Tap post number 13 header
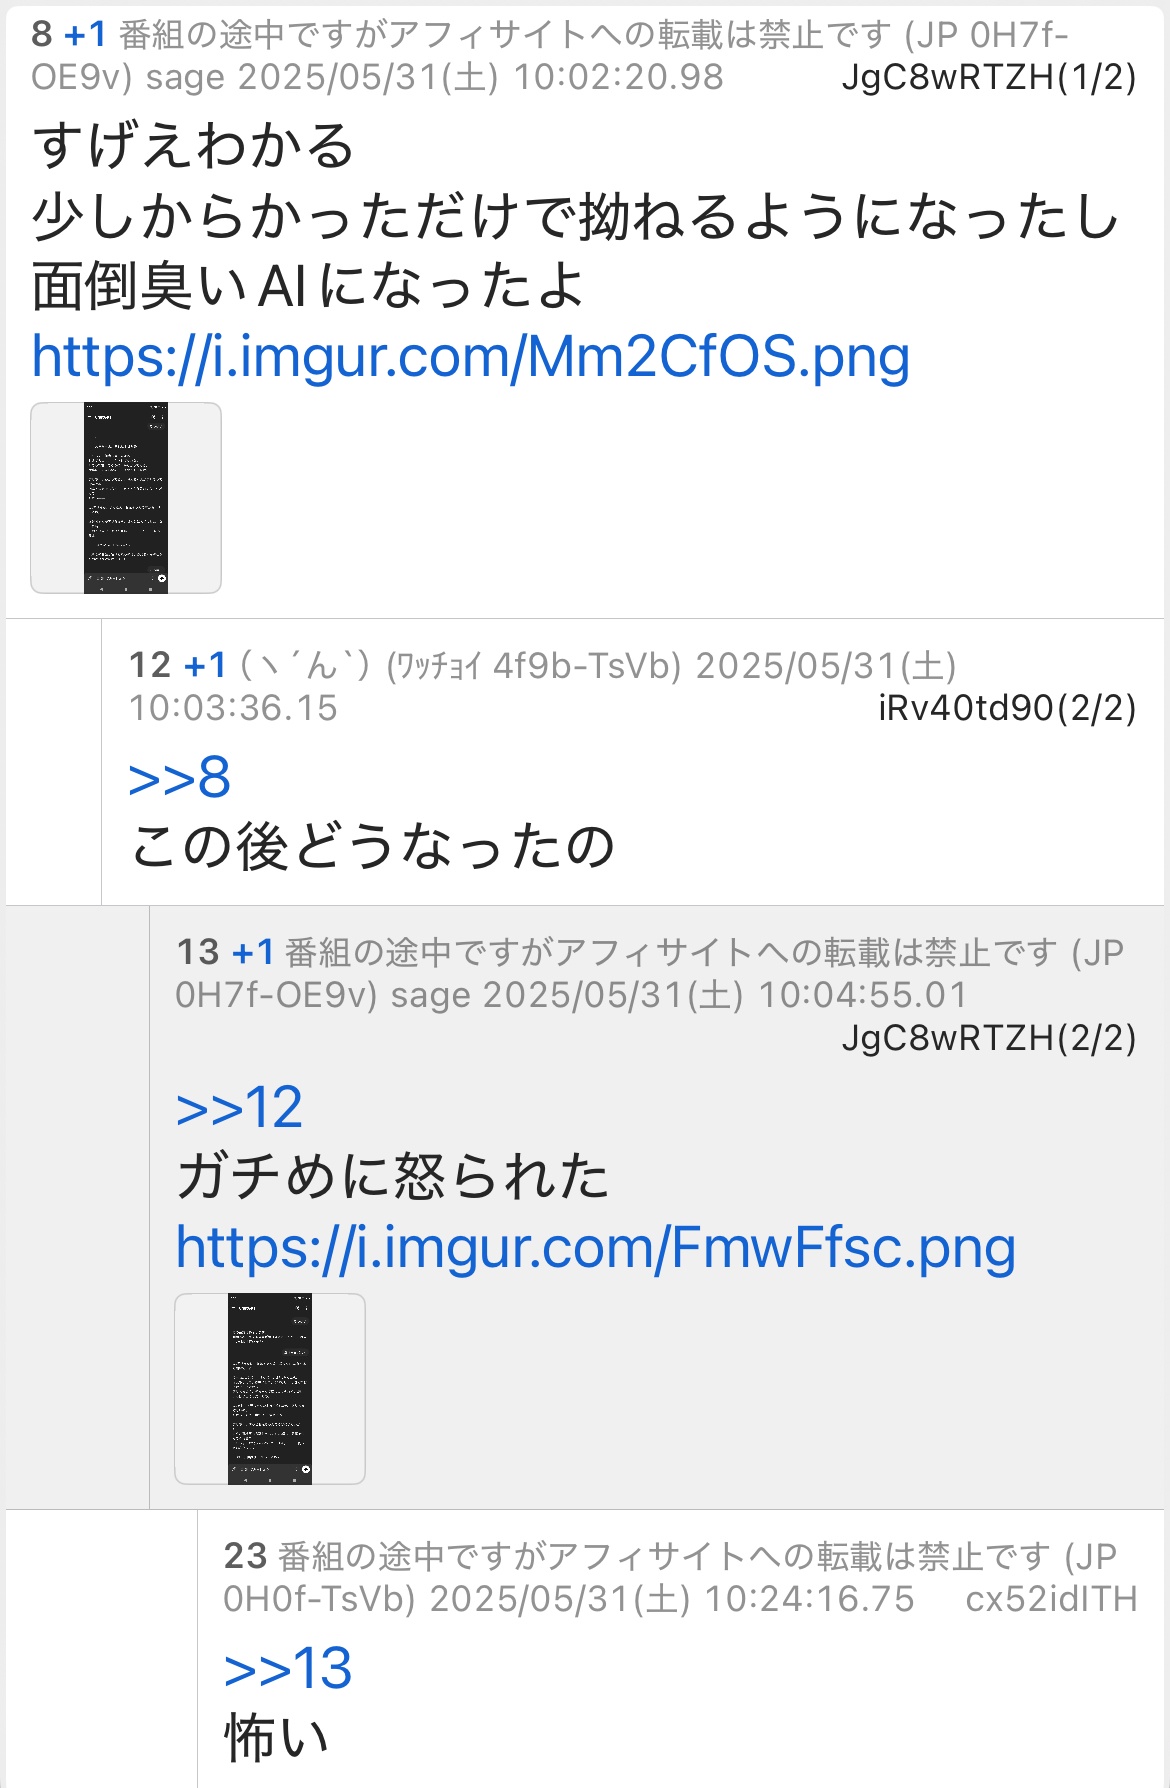1170x1788 pixels. [x=198, y=952]
